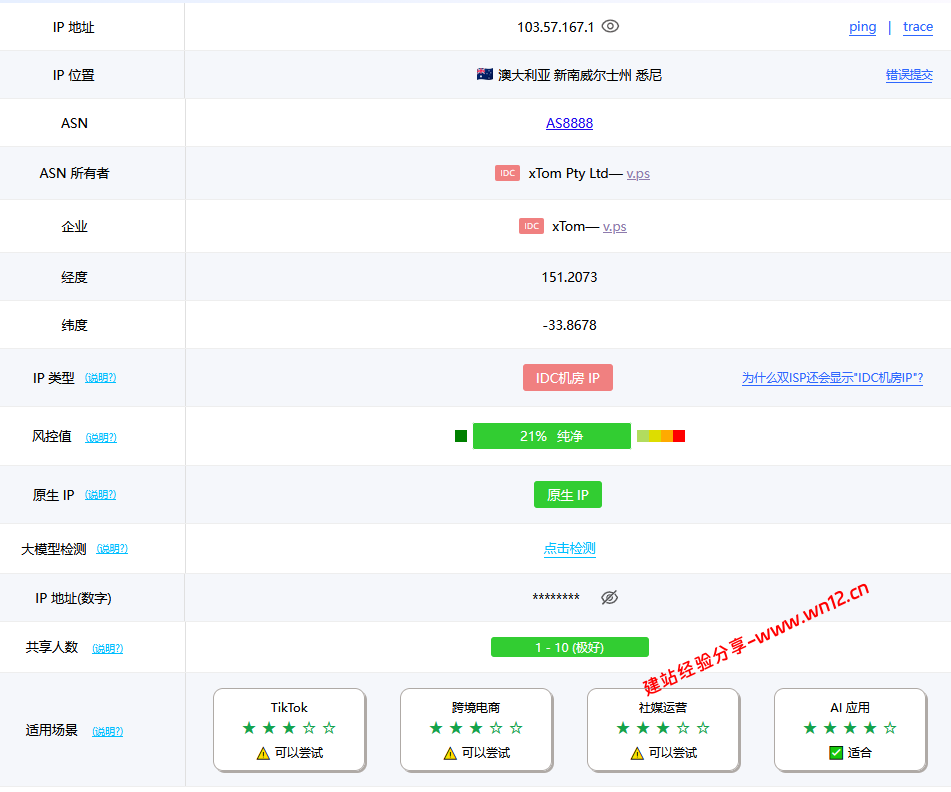The image size is (951, 792).
Task: Open 说明 help link for 原生 IP
Action: click(101, 495)
